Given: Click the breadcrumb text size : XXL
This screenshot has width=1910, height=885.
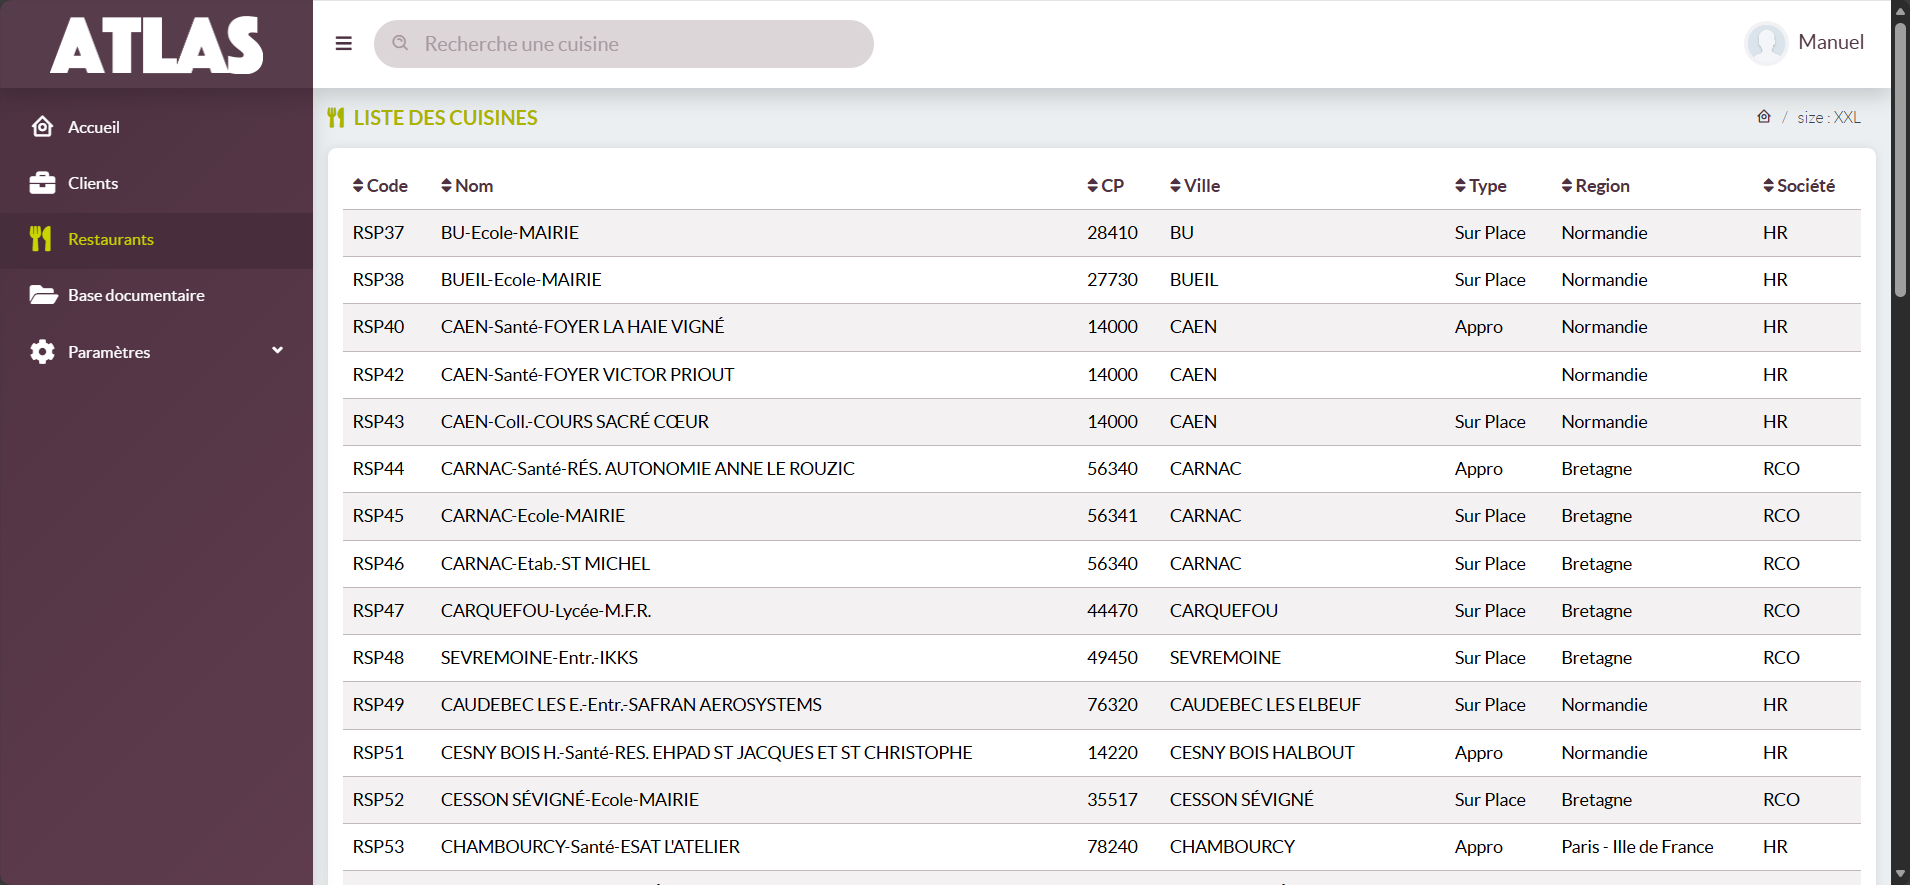Looking at the screenshot, I should [x=1829, y=118].
